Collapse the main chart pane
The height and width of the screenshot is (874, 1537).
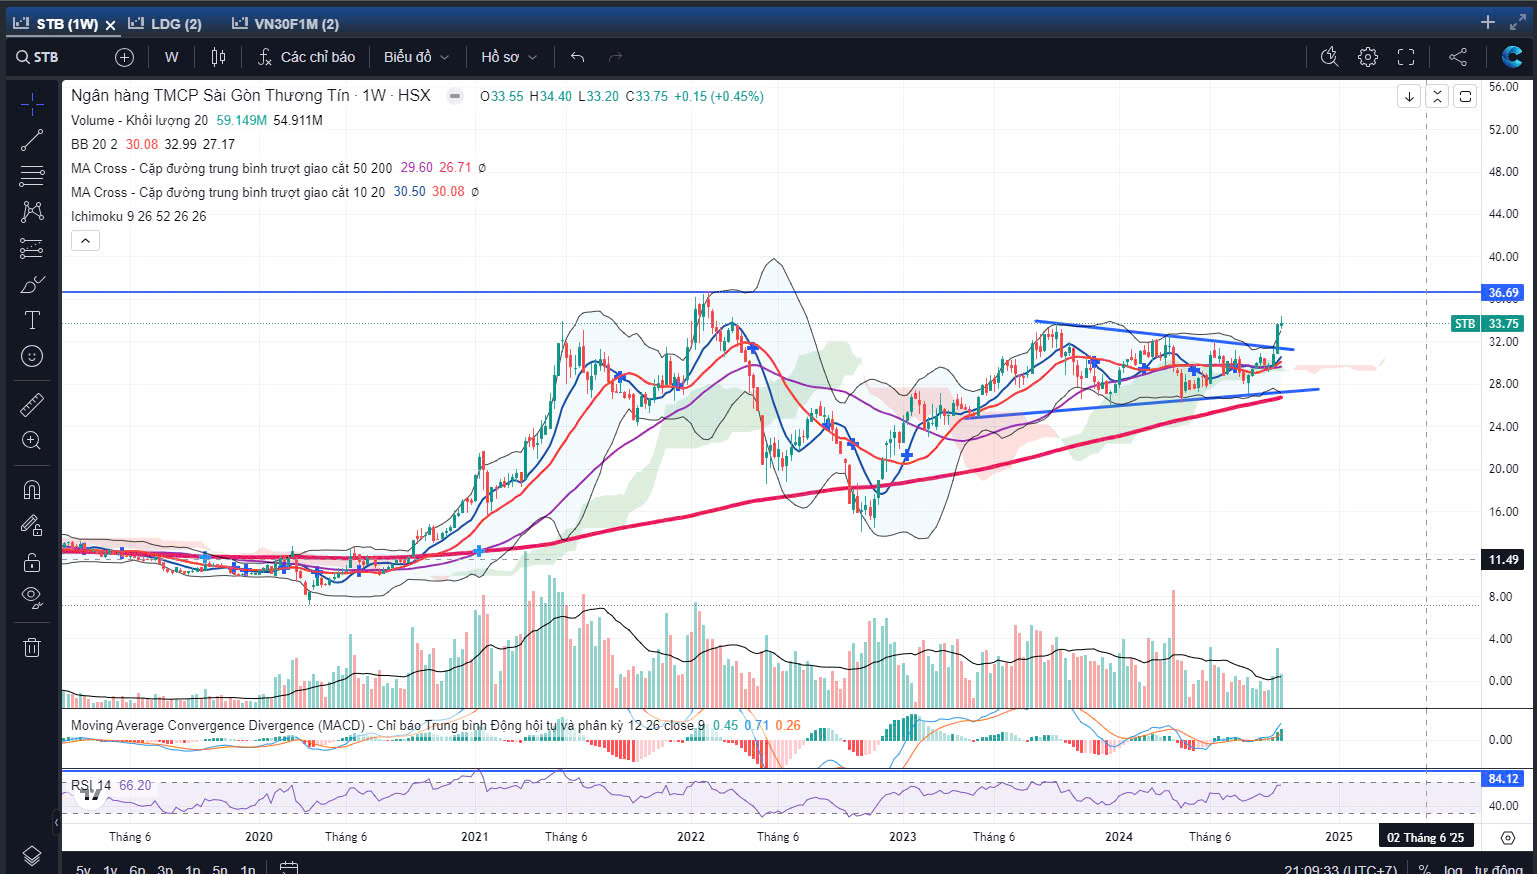(x=1437, y=96)
